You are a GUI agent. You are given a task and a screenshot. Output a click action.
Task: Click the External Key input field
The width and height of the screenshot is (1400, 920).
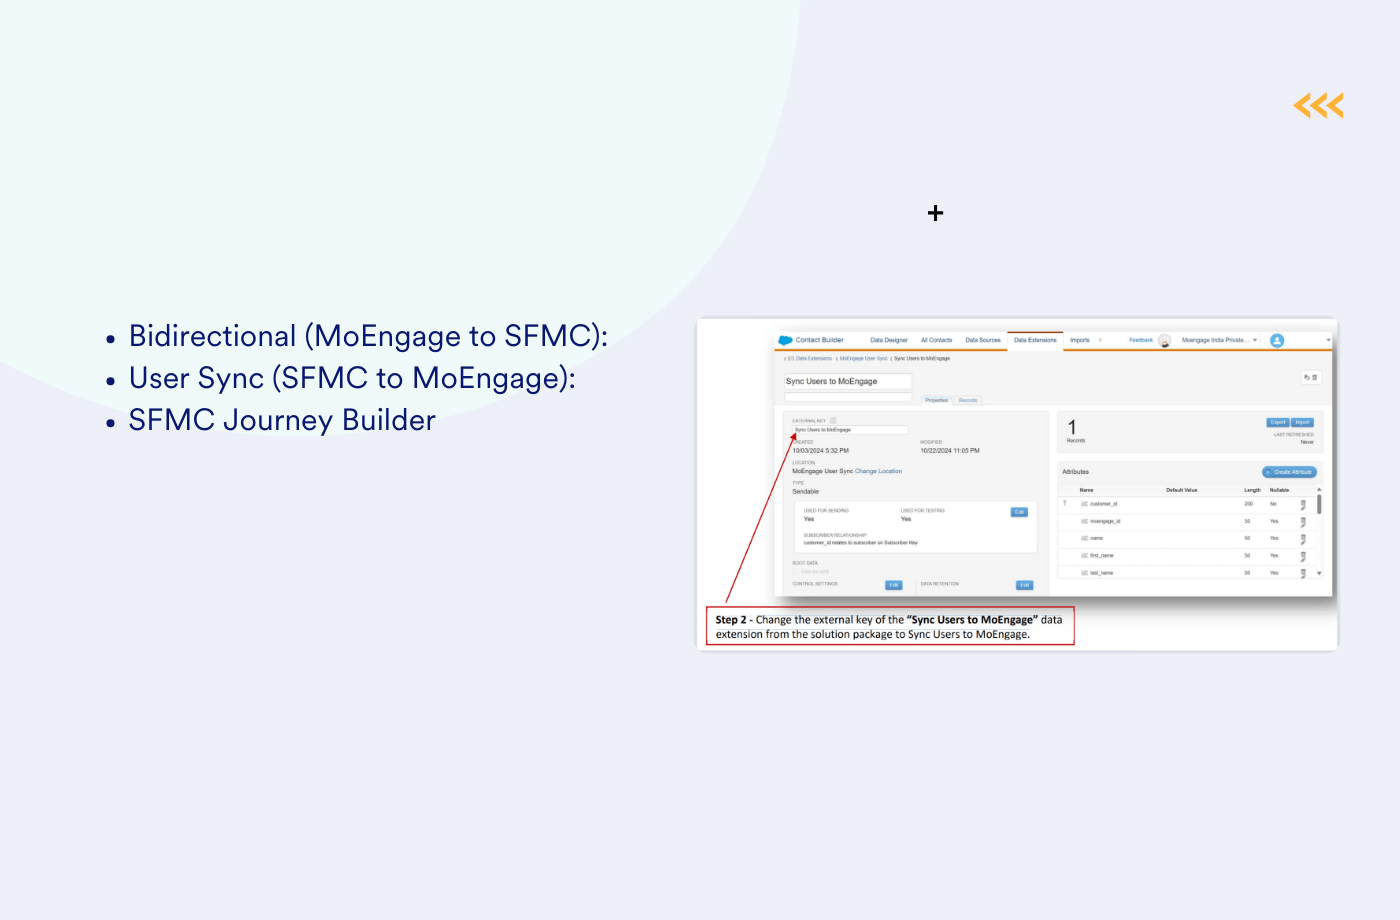click(x=850, y=430)
